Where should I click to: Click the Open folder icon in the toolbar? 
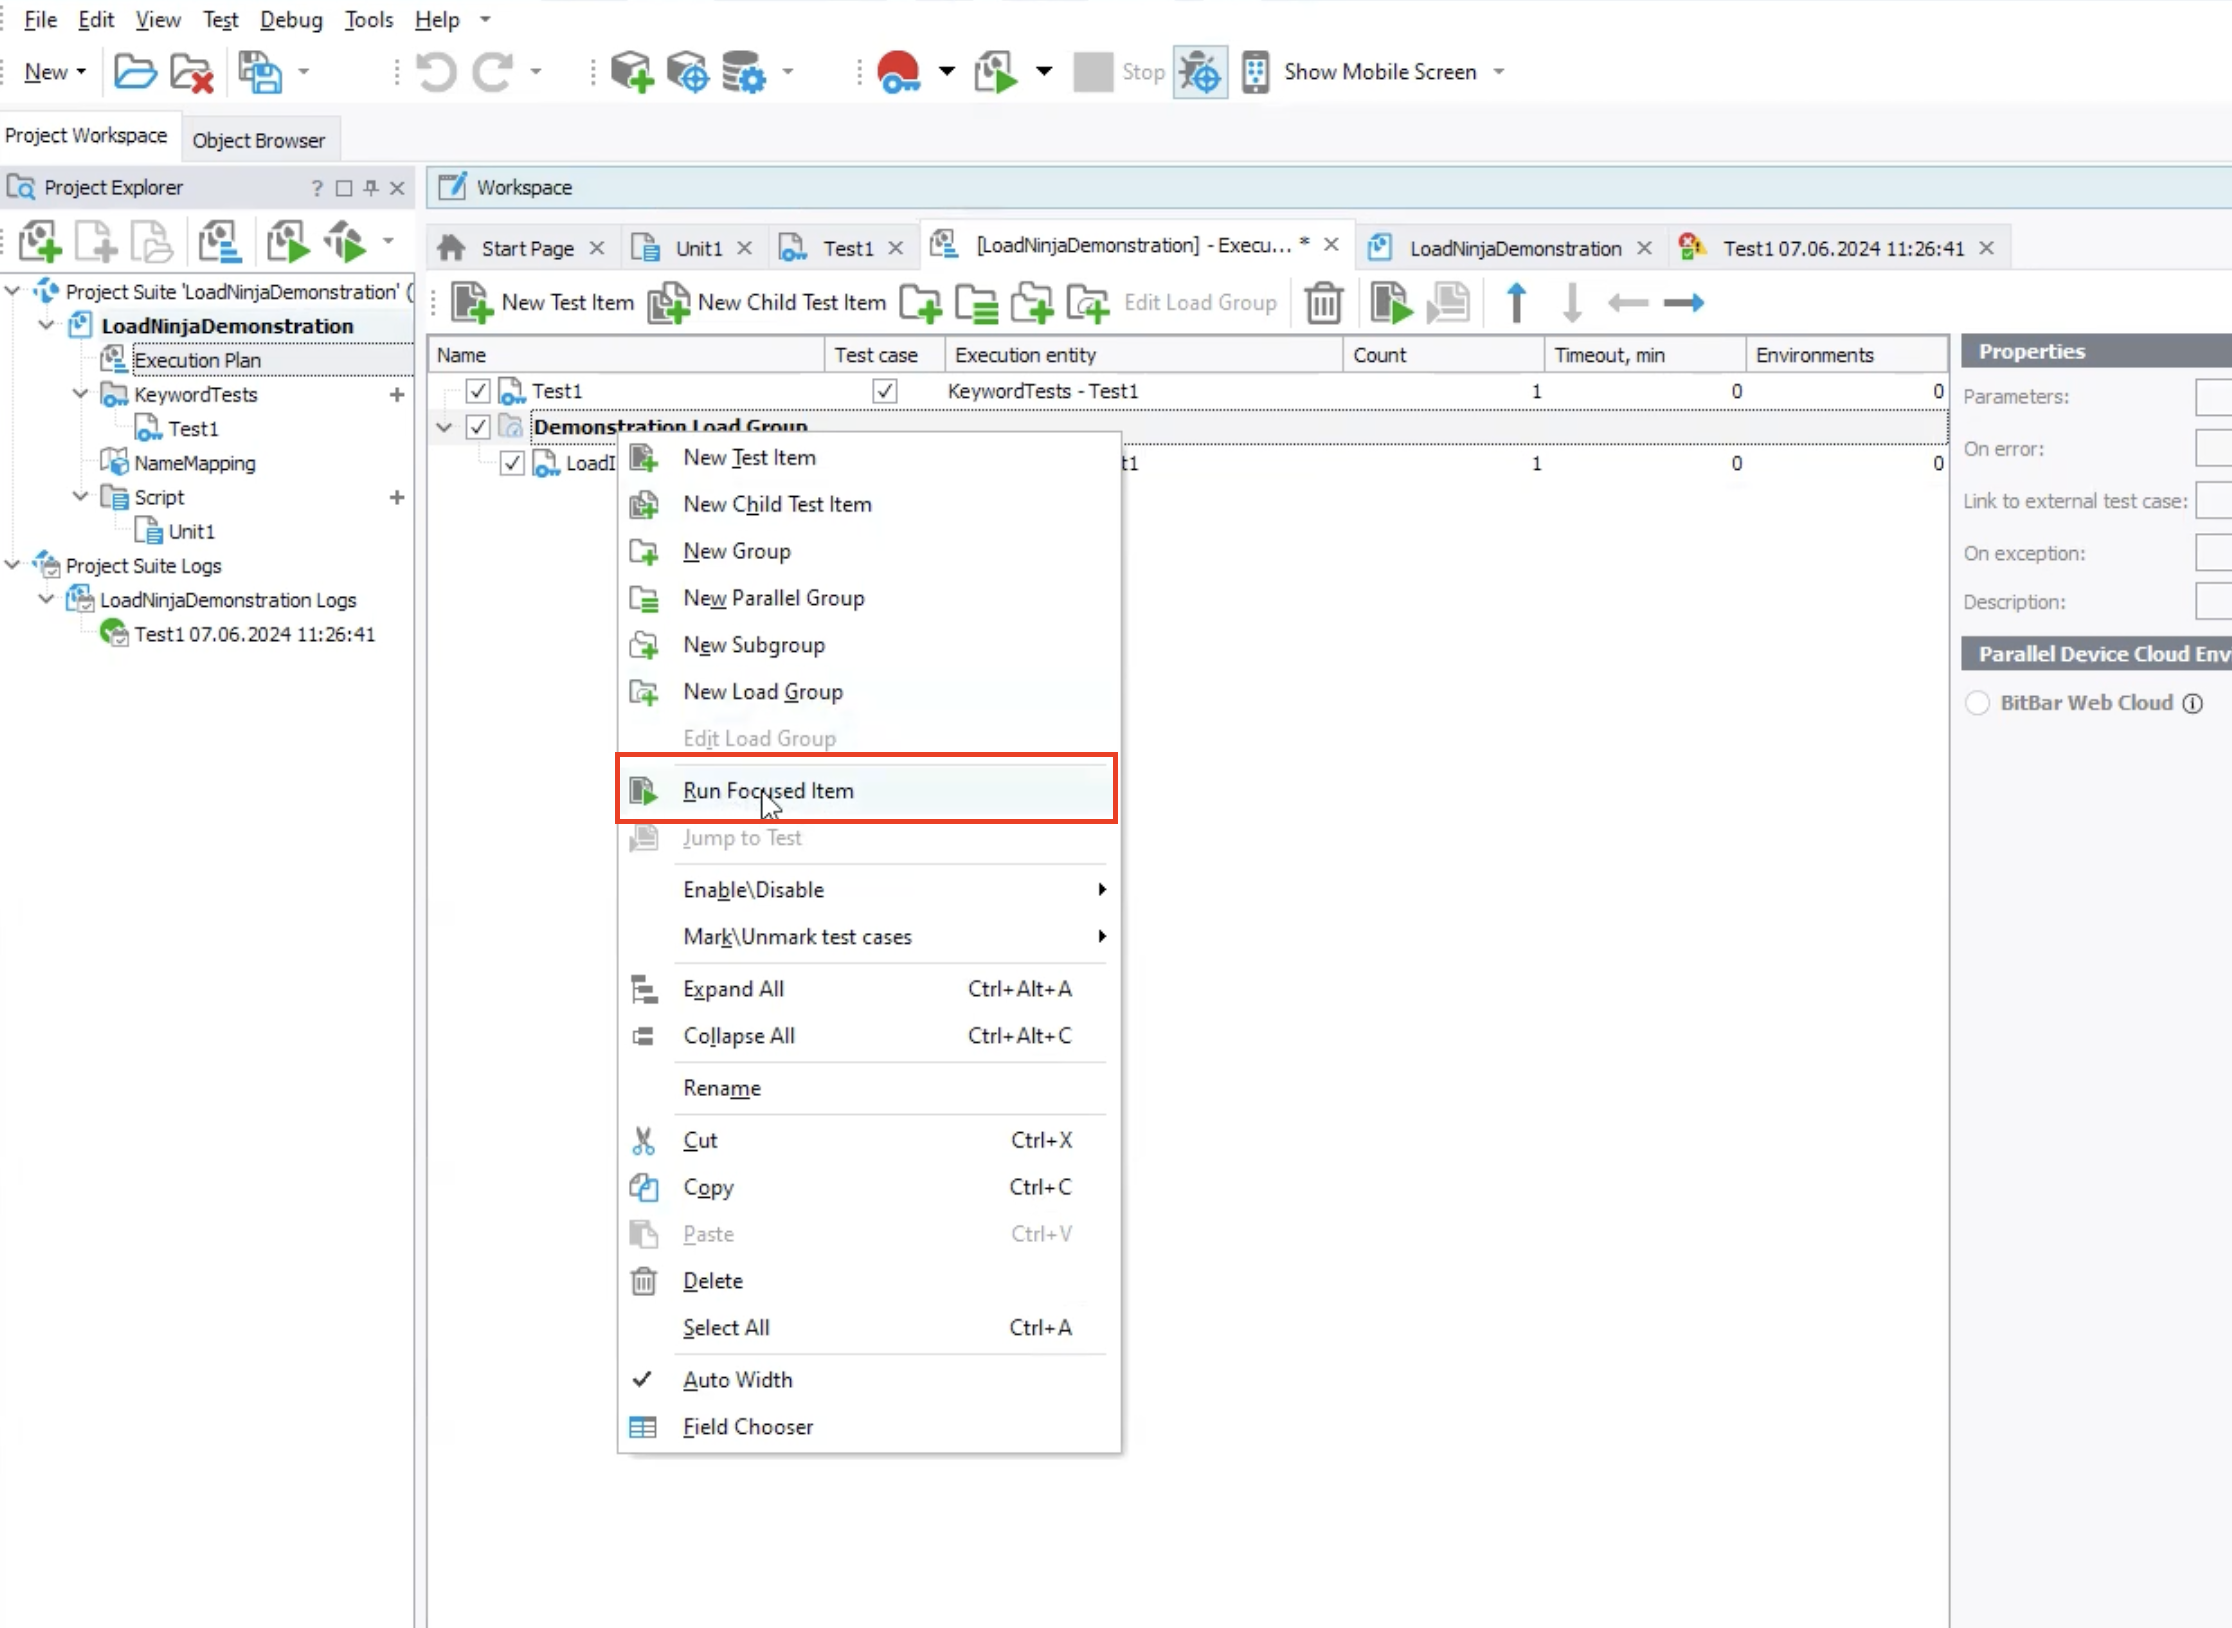pos(135,72)
